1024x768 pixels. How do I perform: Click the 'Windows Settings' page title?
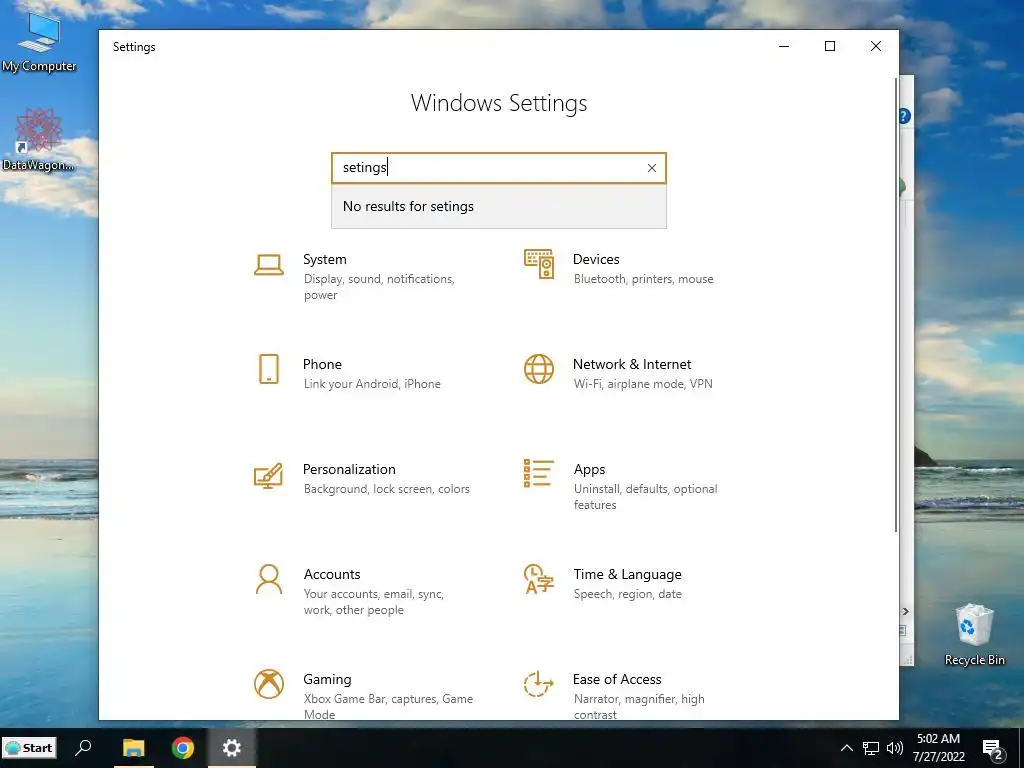click(499, 103)
